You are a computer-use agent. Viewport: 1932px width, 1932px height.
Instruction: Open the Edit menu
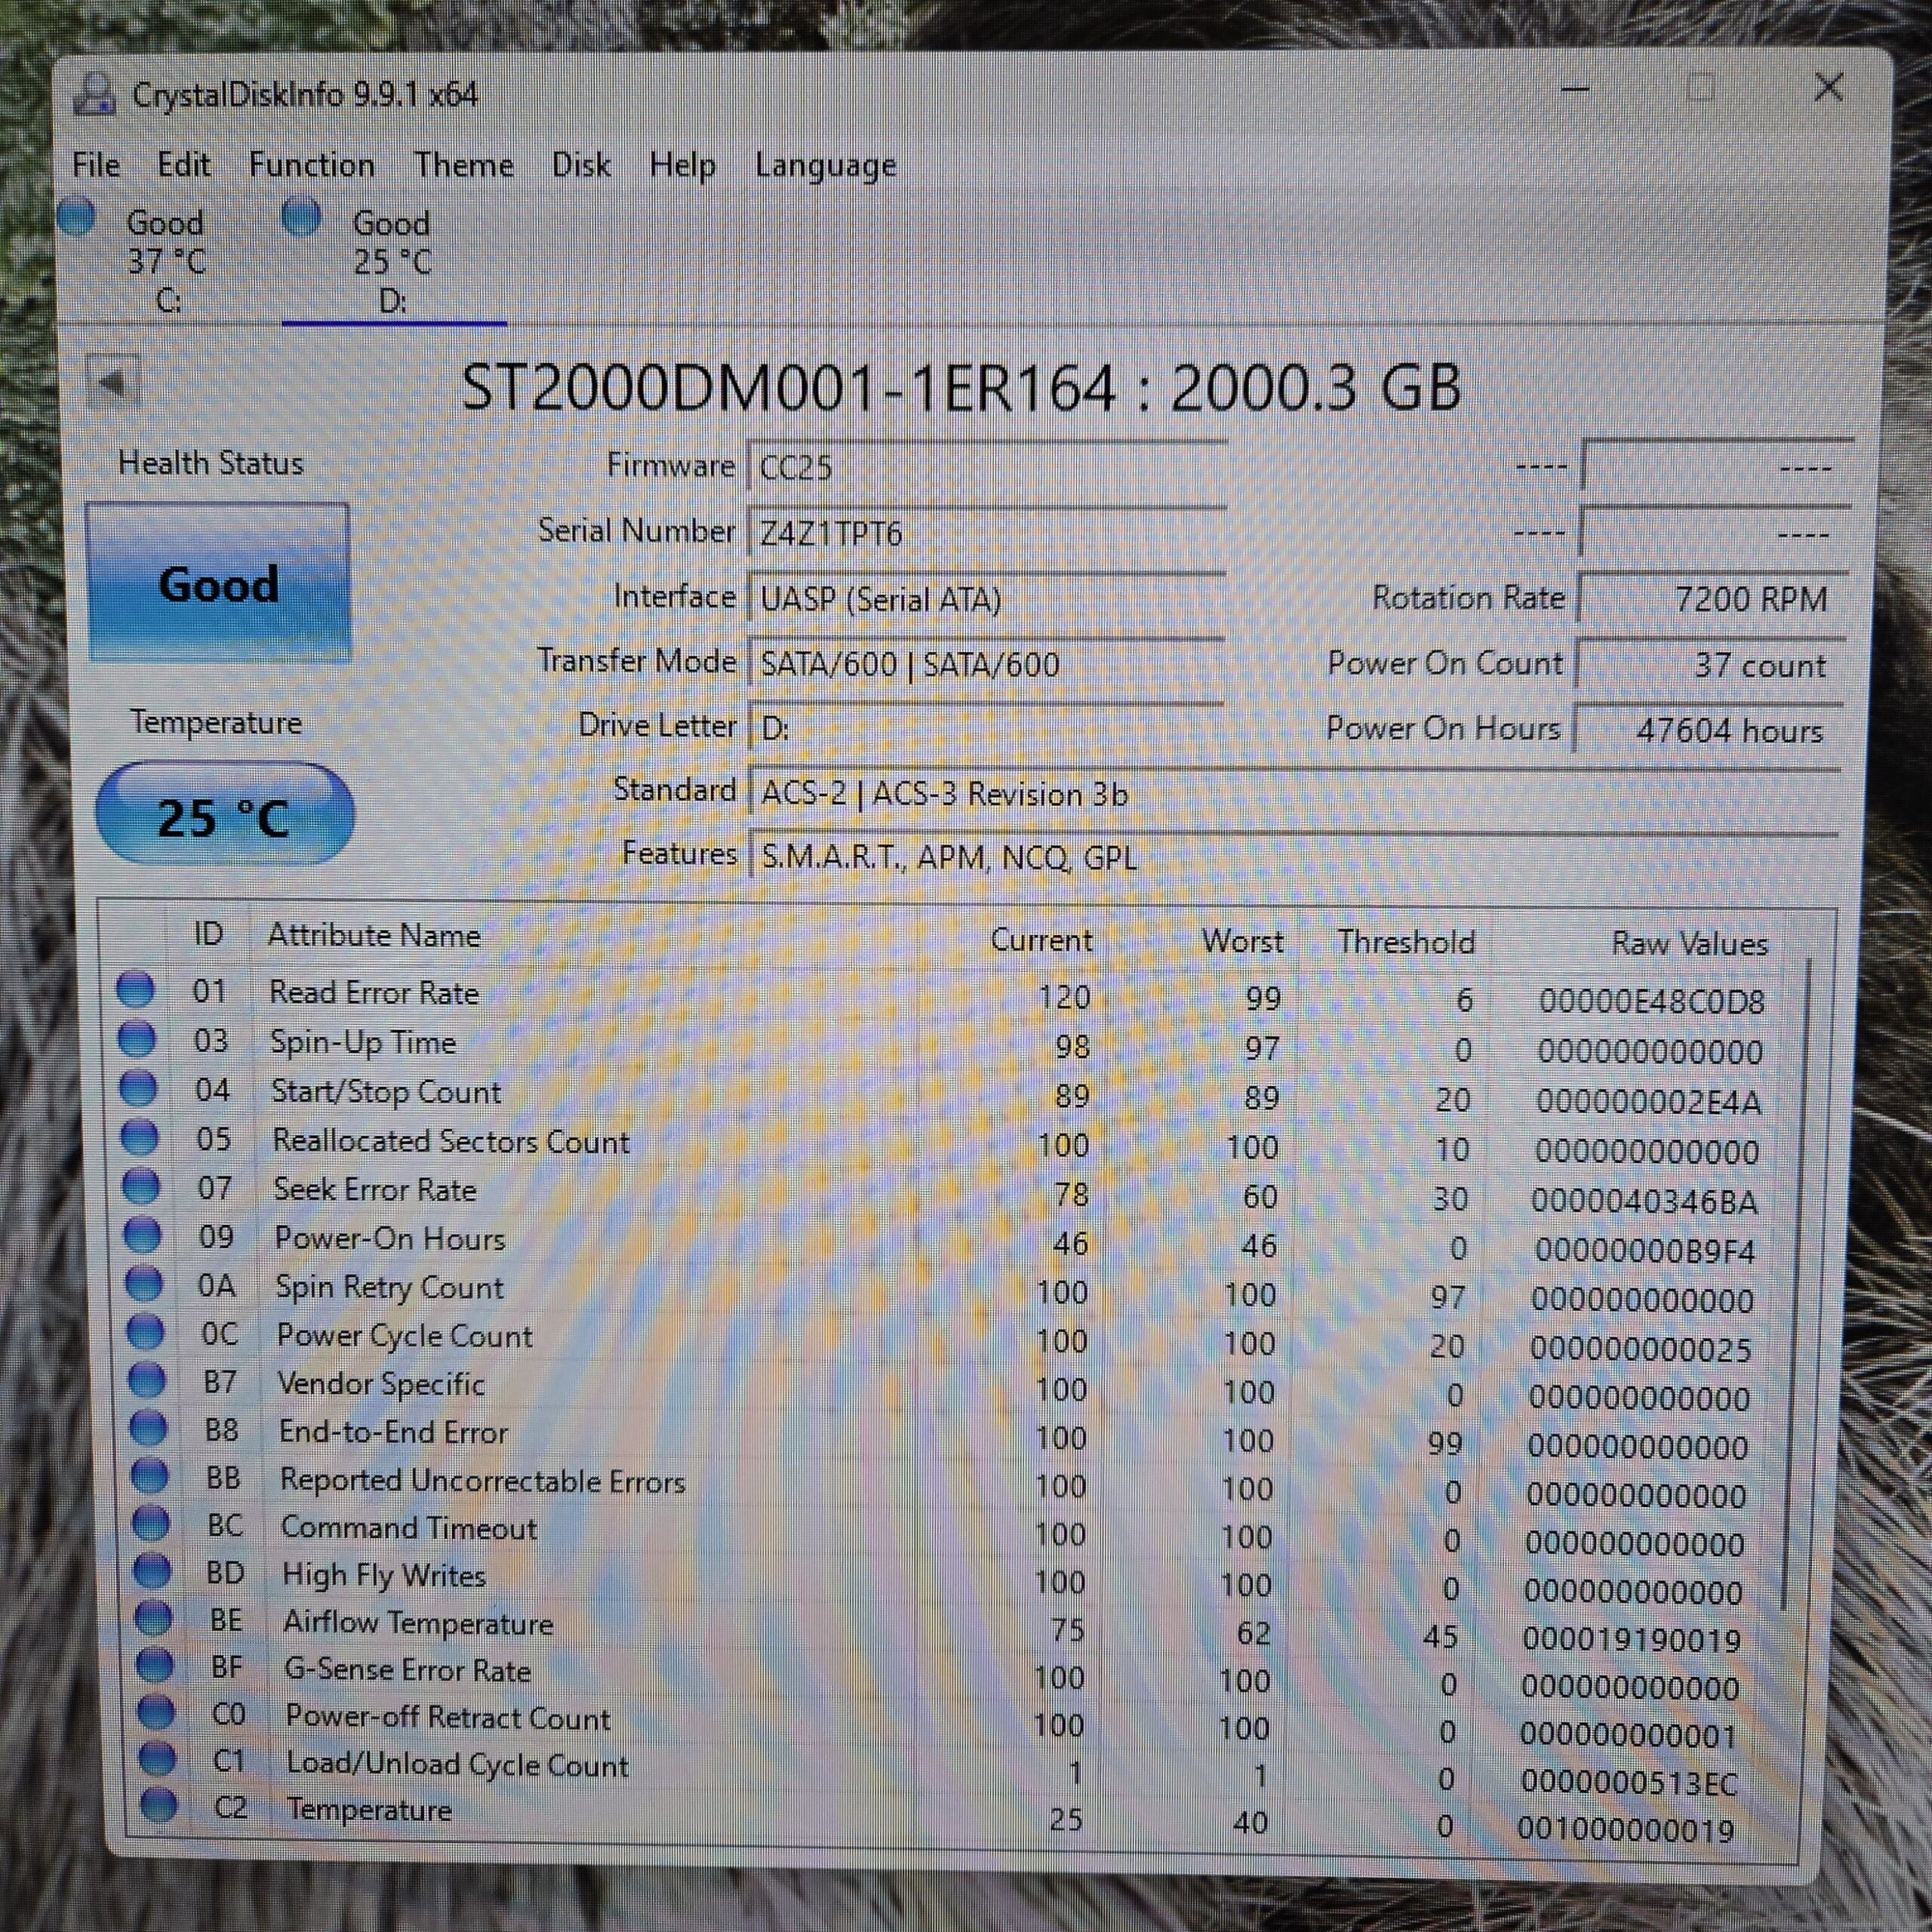(184, 164)
